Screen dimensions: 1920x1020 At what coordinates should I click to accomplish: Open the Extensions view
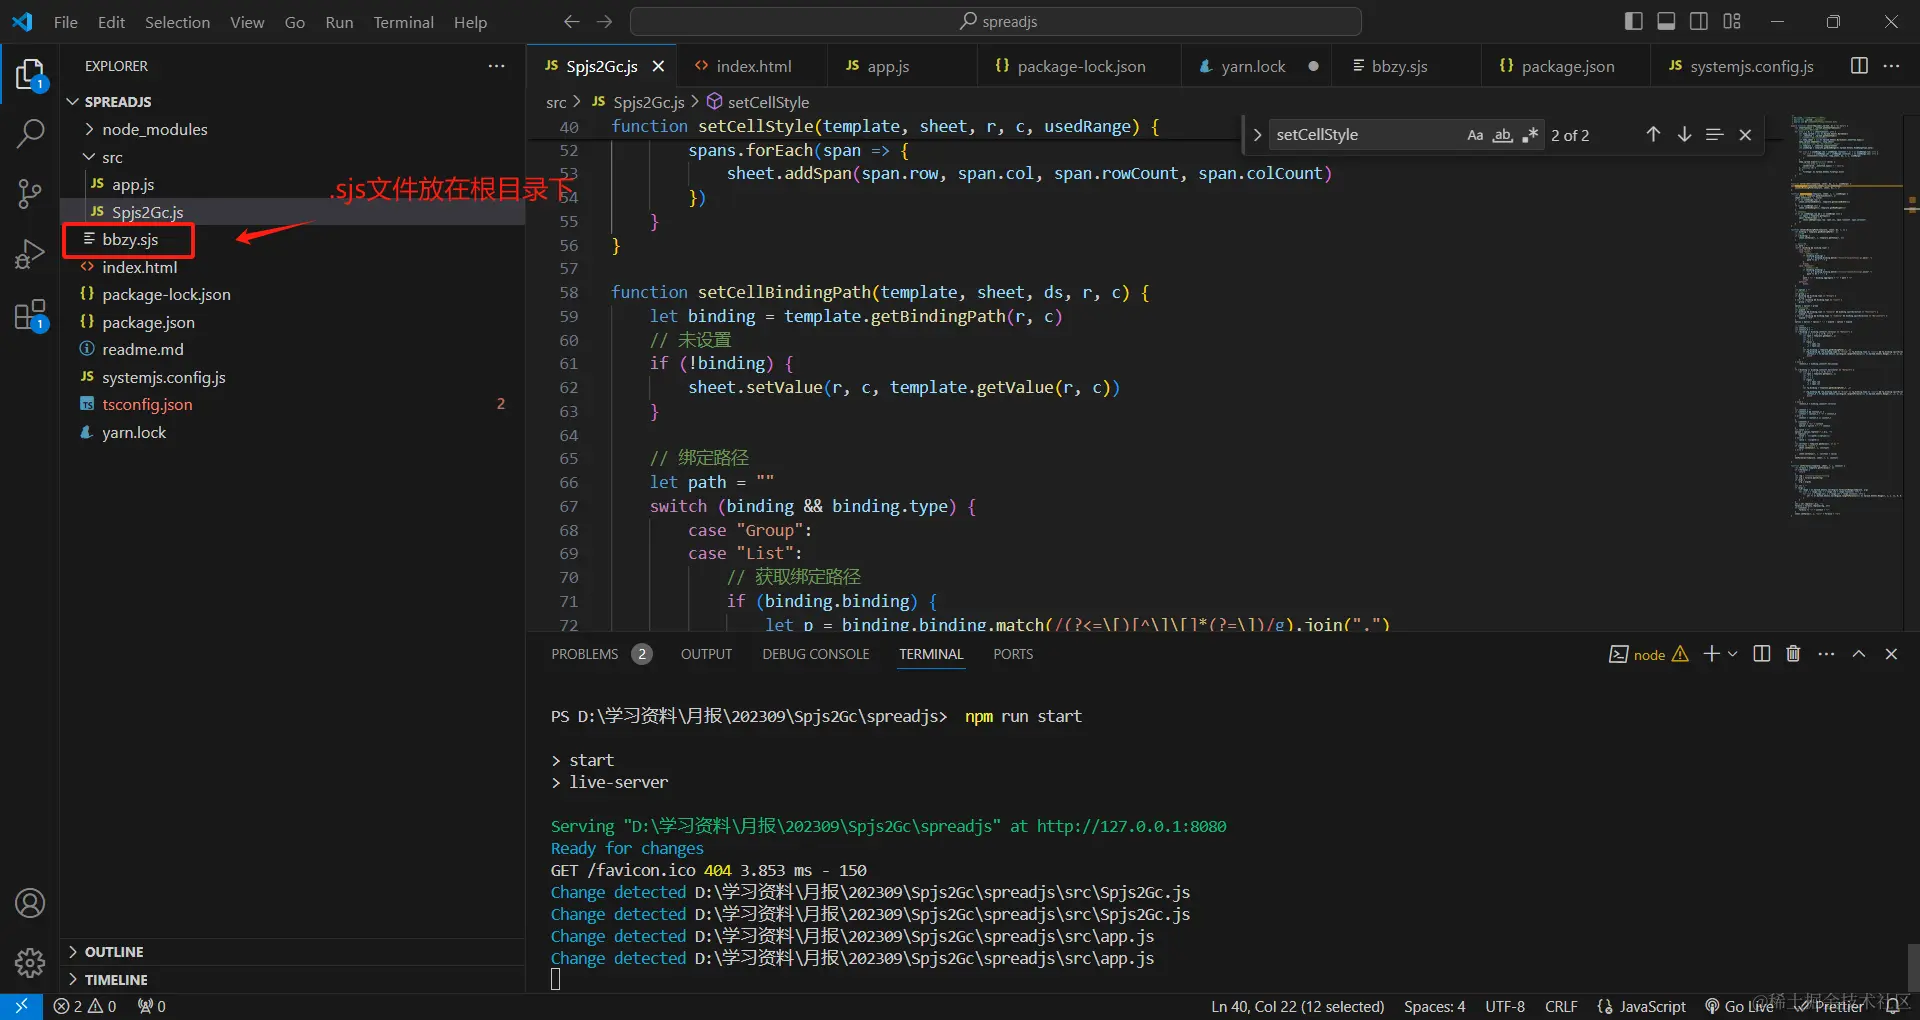[30, 316]
